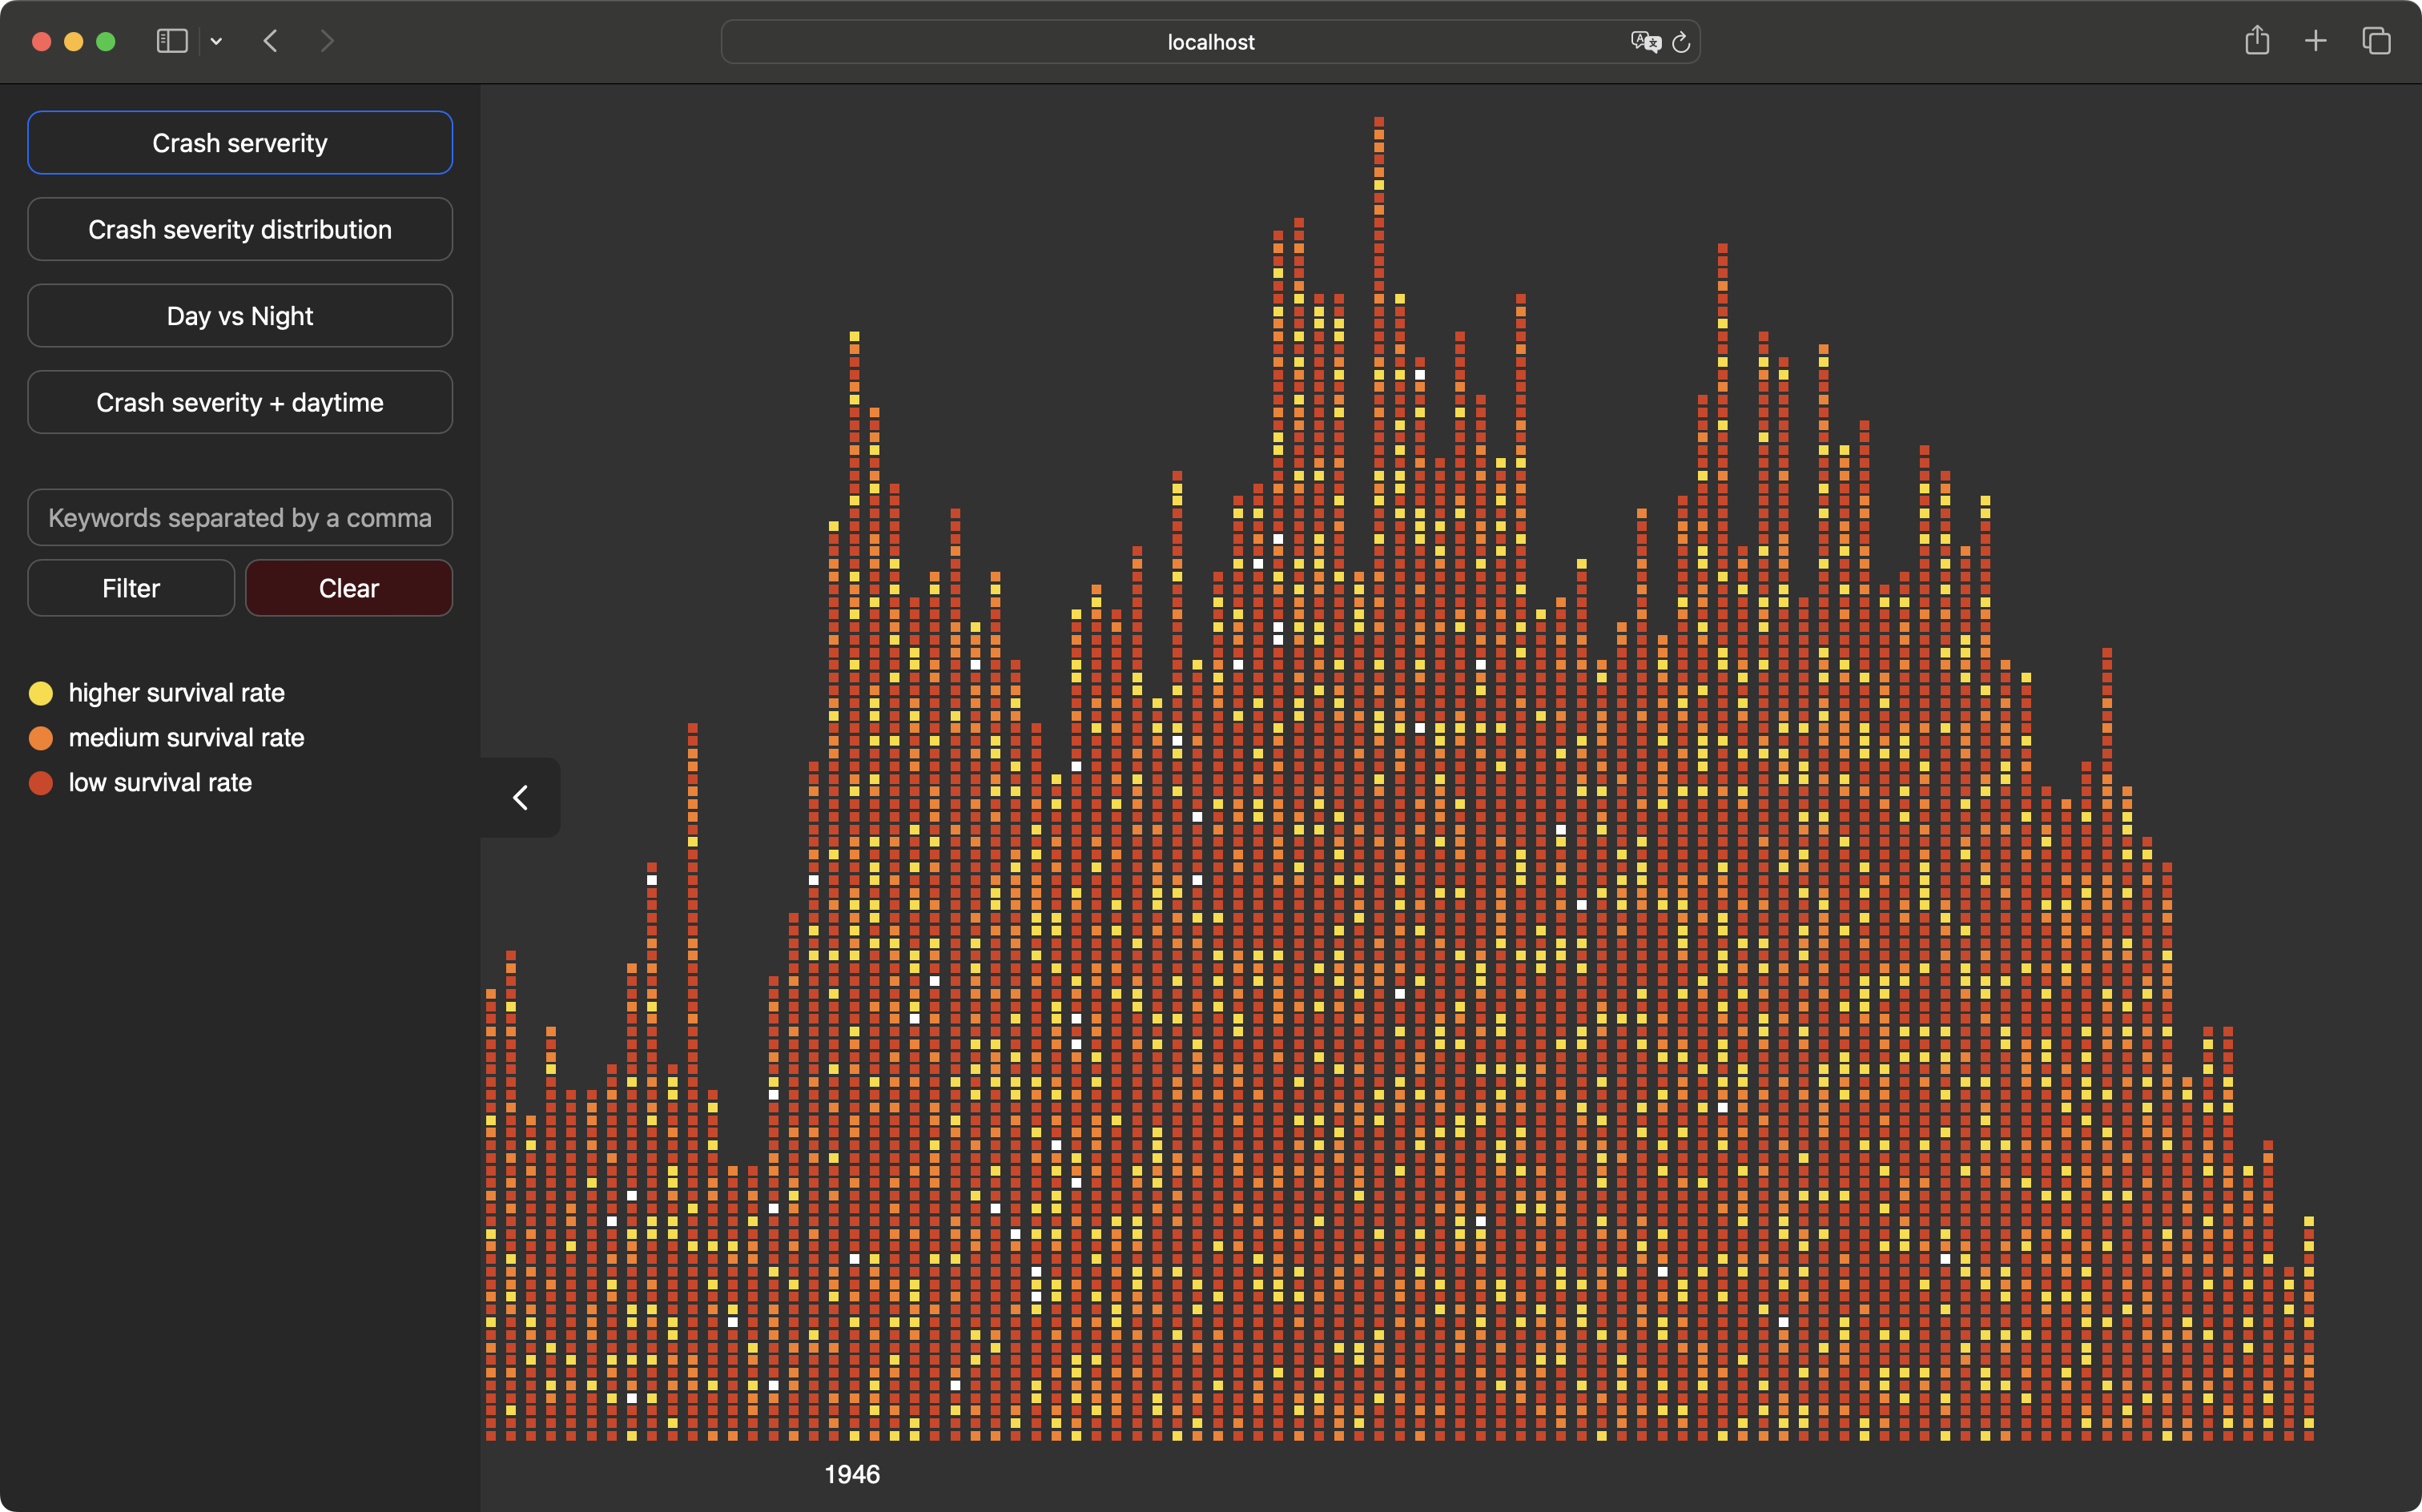Open the Share icon menu
Image resolution: width=2422 pixels, height=1512 pixels.
tap(2256, 41)
